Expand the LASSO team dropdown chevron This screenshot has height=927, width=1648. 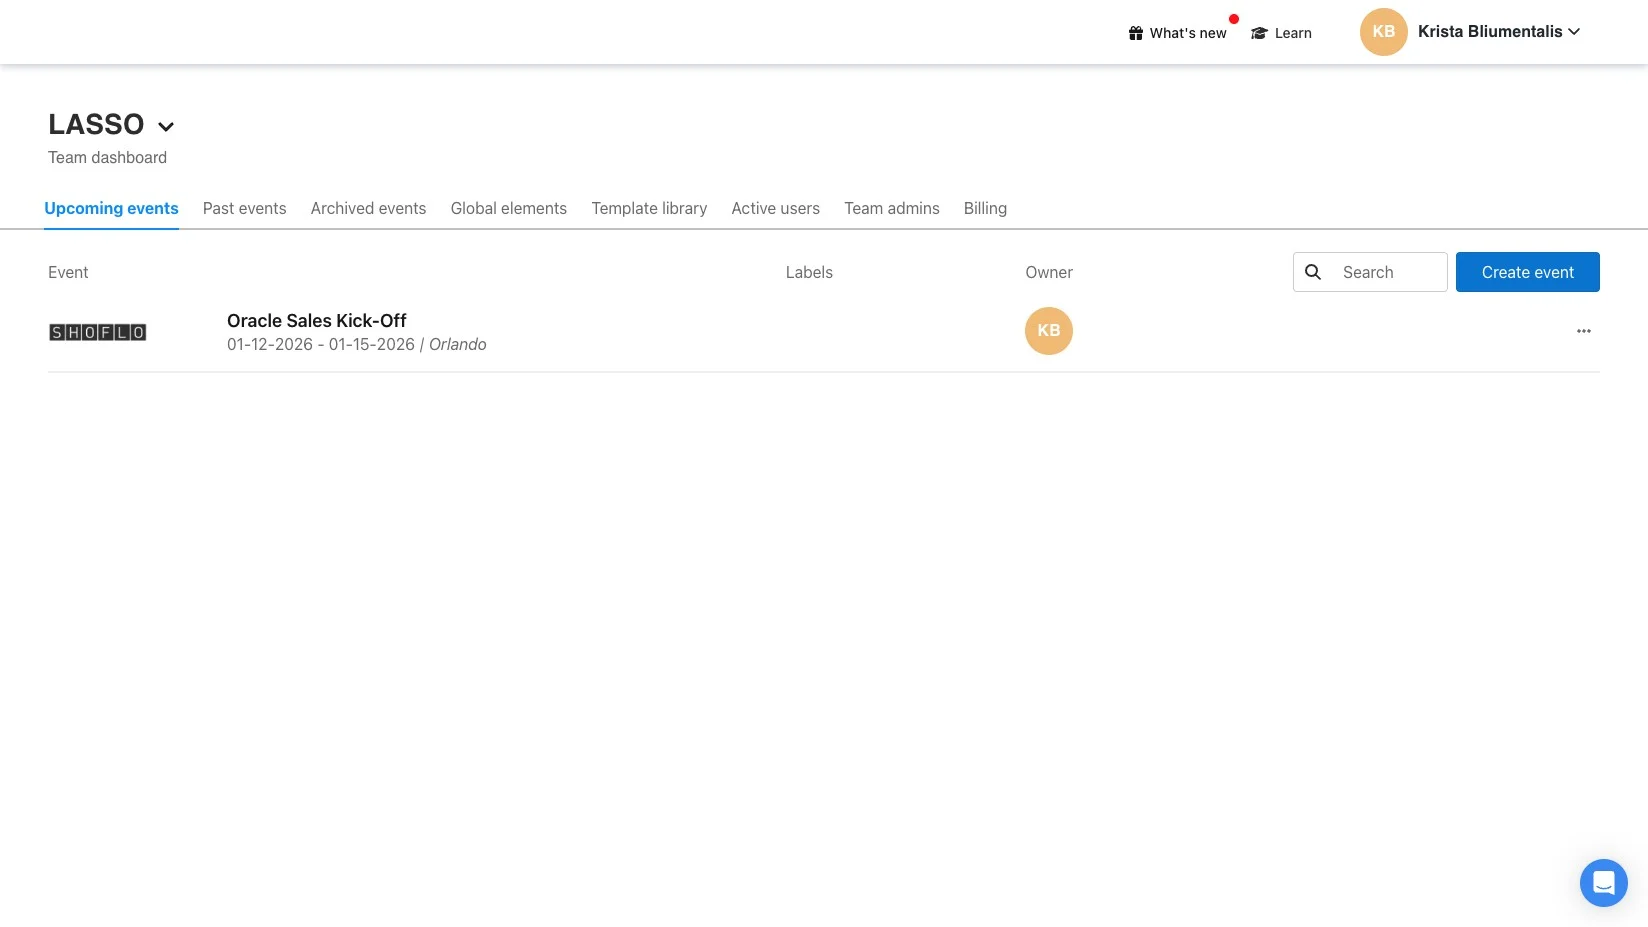click(x=166, y=126)
